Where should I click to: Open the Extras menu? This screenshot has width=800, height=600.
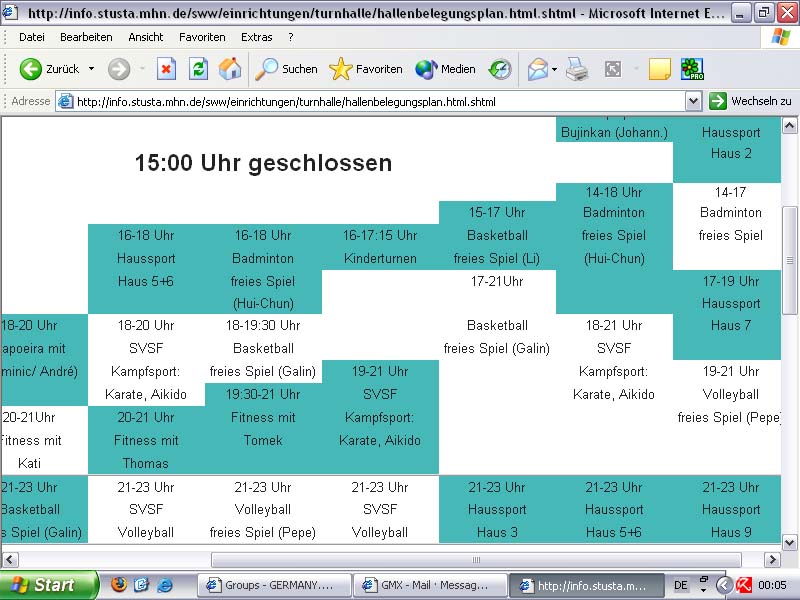(x=257, y=37)
